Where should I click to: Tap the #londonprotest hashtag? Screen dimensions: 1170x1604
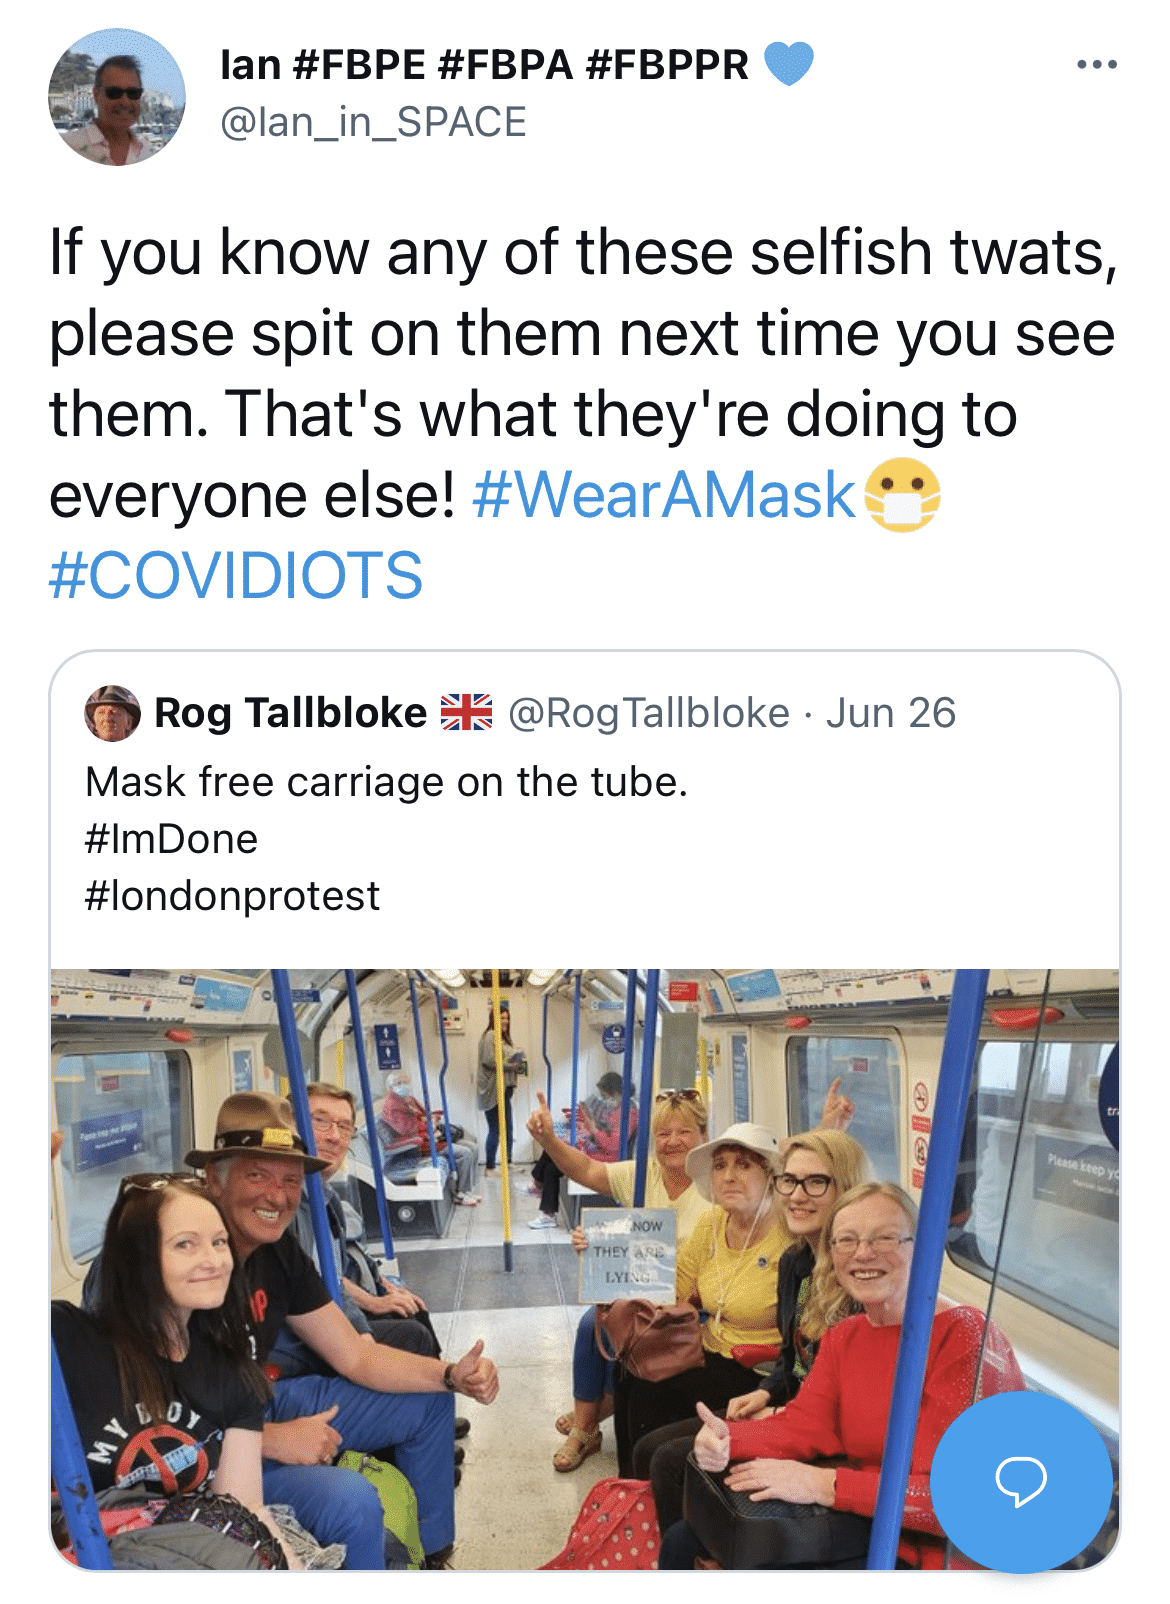pos(233,896)
